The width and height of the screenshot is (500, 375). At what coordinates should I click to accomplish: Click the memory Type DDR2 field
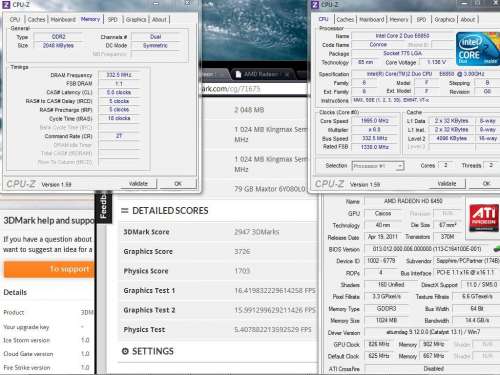tap(59, 37)
